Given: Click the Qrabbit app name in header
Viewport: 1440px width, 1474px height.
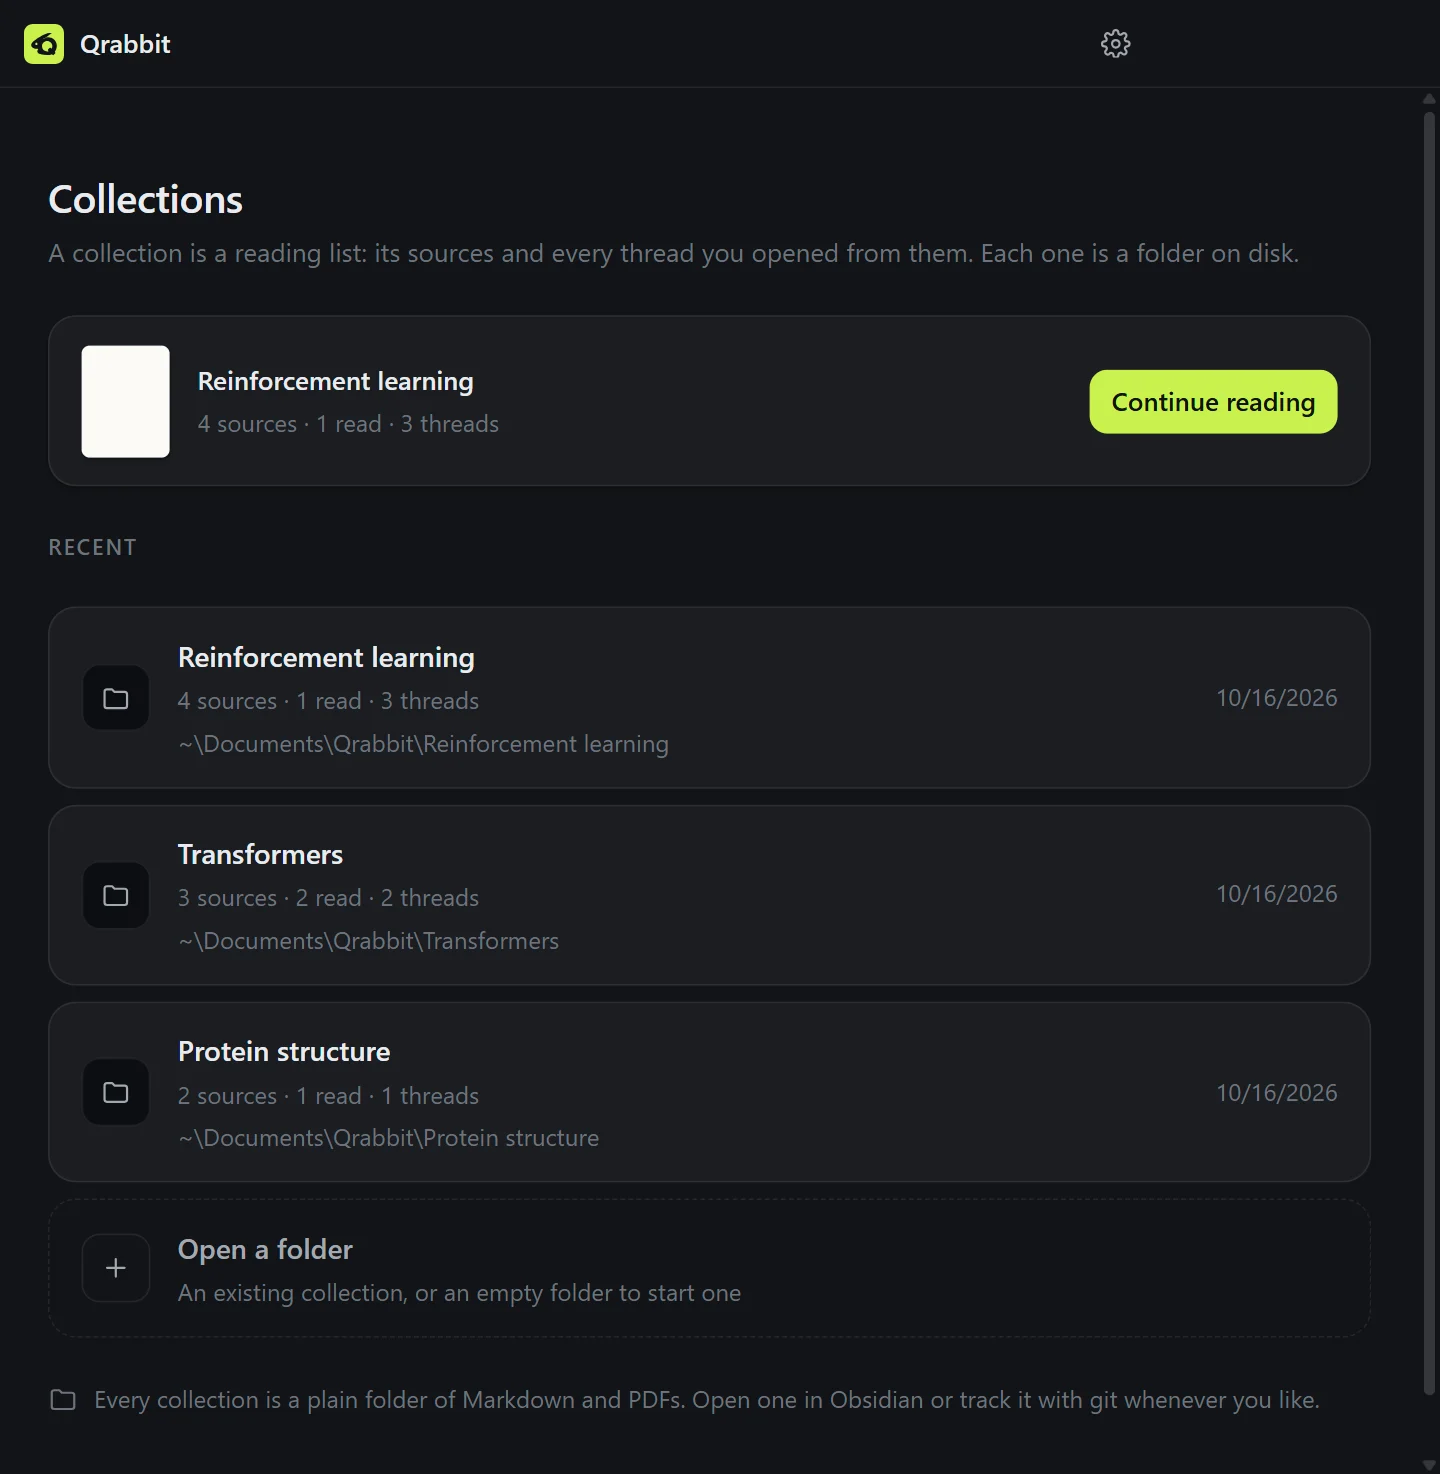Looking at the screenshot, I should click(x=125, y=44).
